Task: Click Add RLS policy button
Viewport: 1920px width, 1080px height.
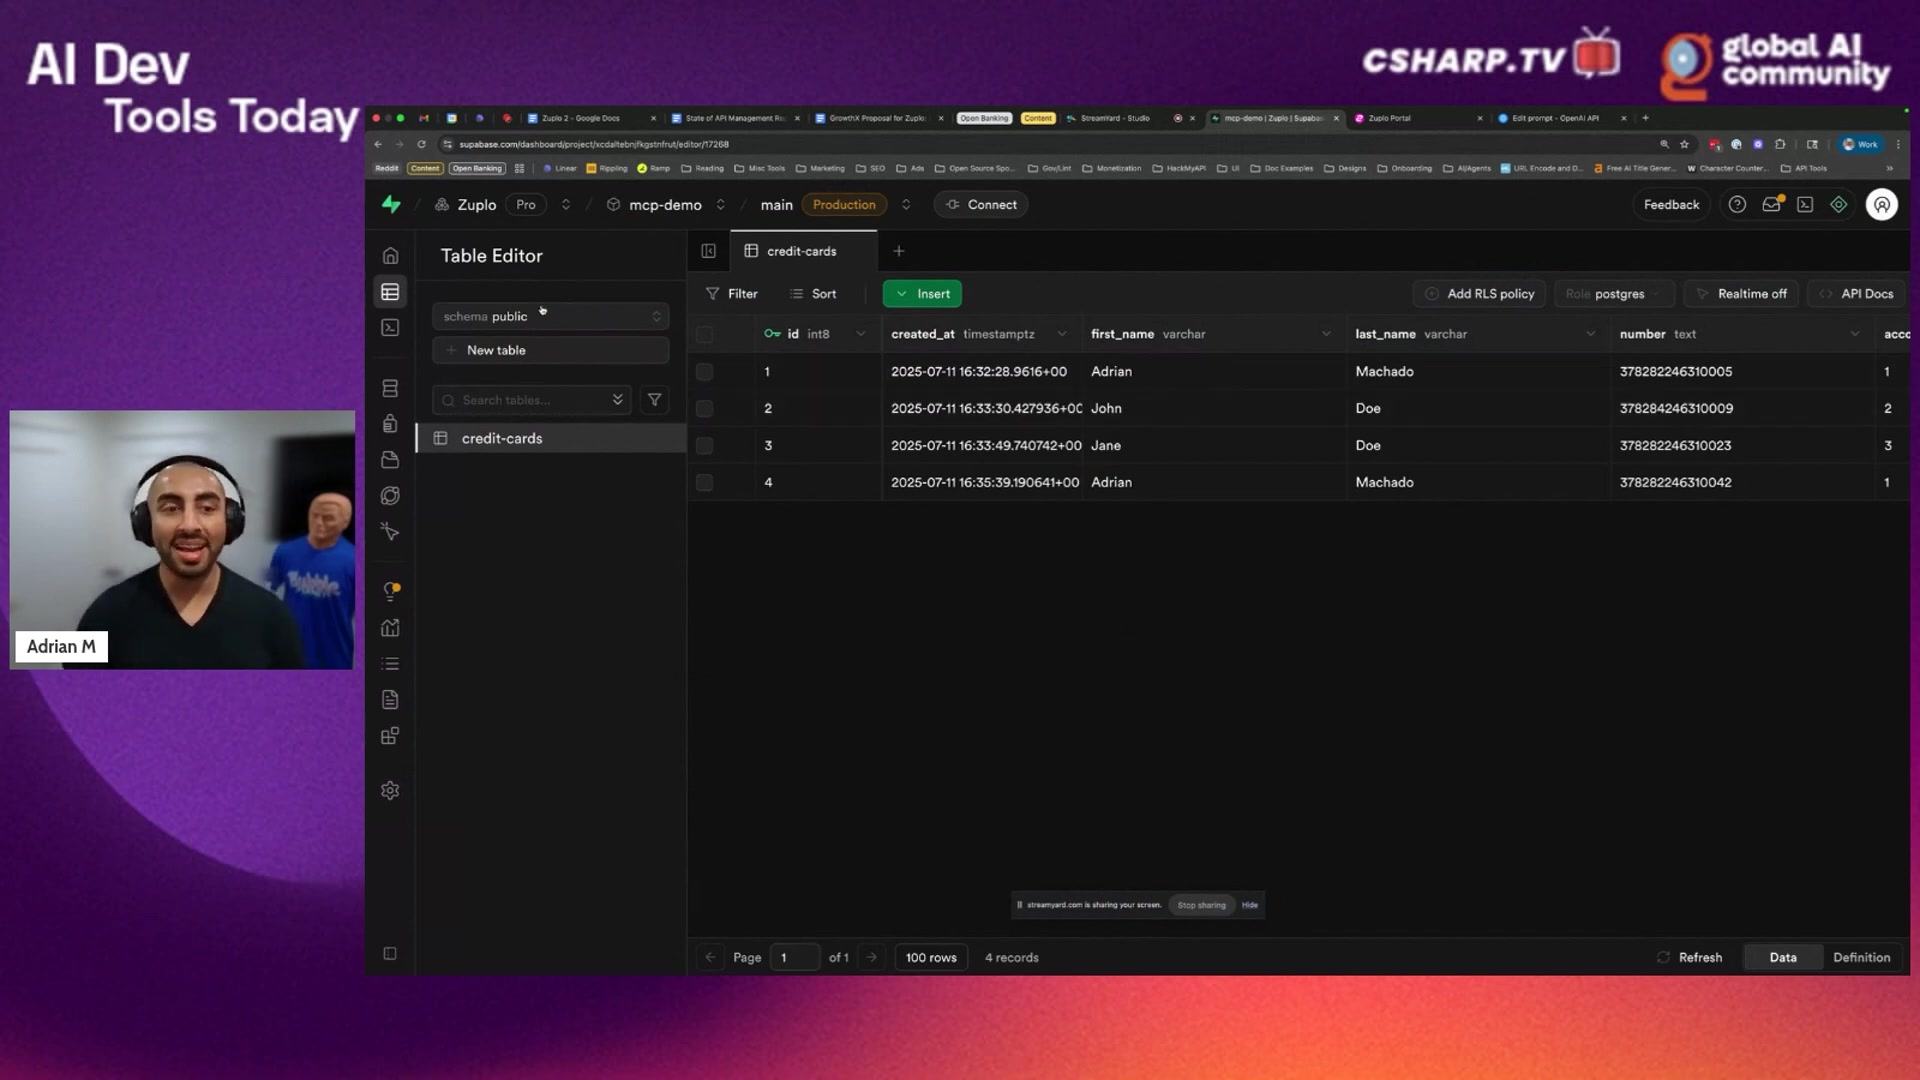Action: tap(1479, 294)
